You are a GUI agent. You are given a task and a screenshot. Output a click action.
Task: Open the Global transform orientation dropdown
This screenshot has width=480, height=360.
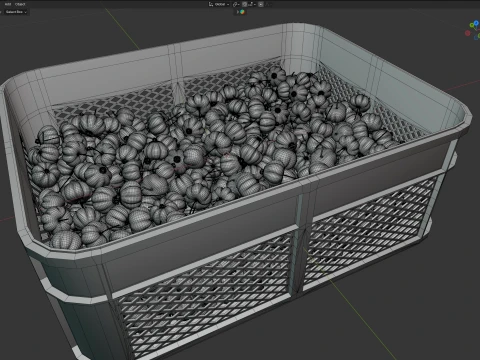point(219,4)
